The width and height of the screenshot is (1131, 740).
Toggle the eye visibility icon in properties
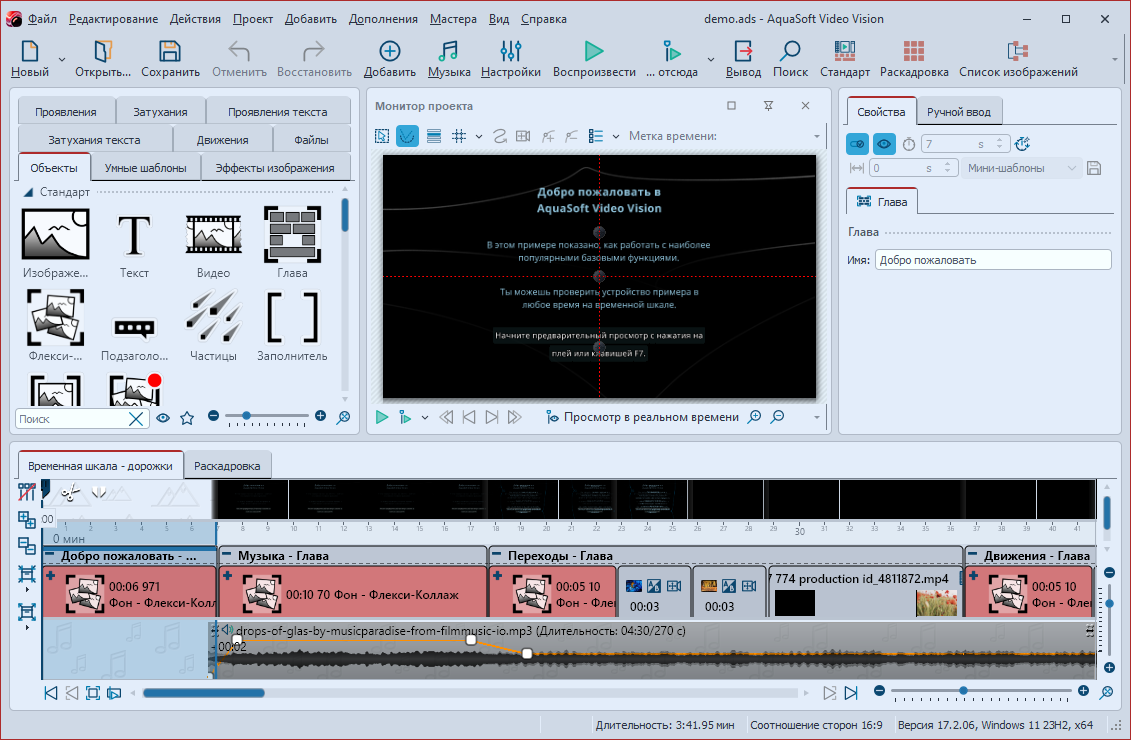click(884, 144)
